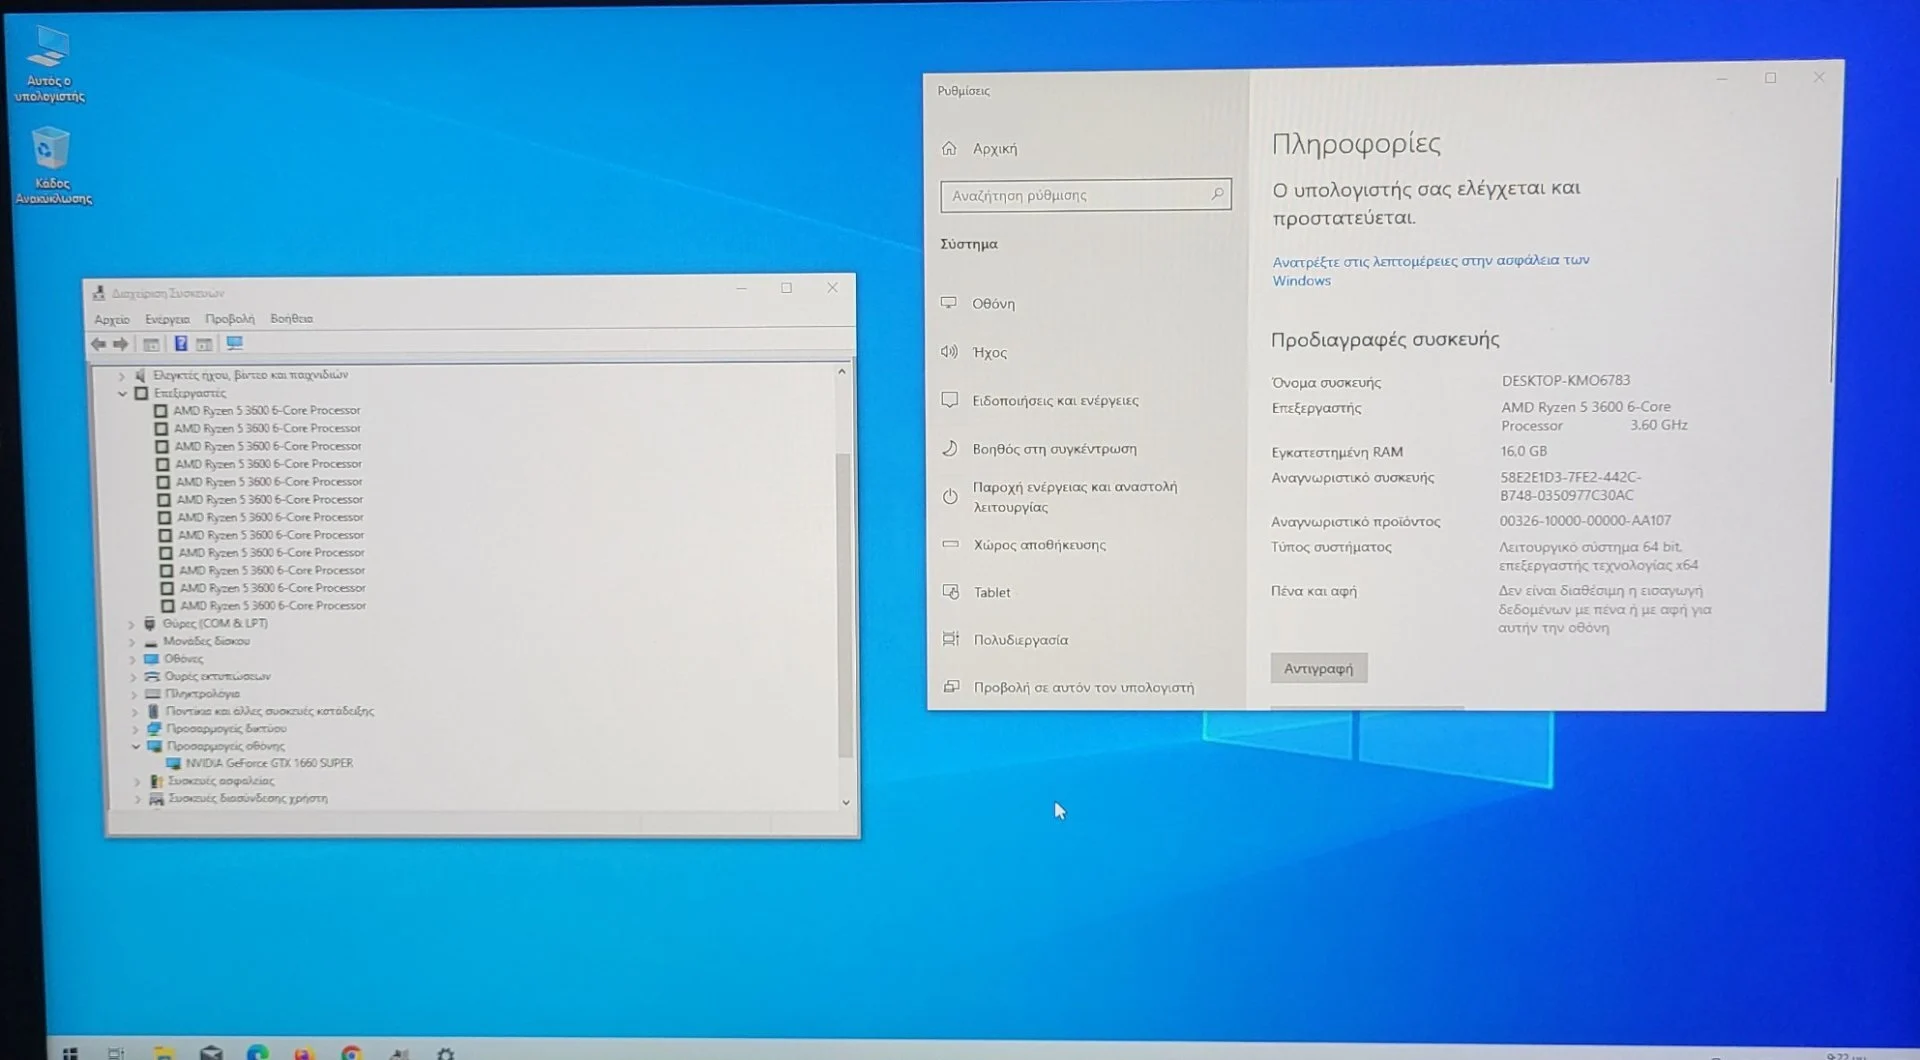Click the Tablet icon in Settings sidebar
This screenshot has height=1060, width=1920.
(x=951, y=592)
